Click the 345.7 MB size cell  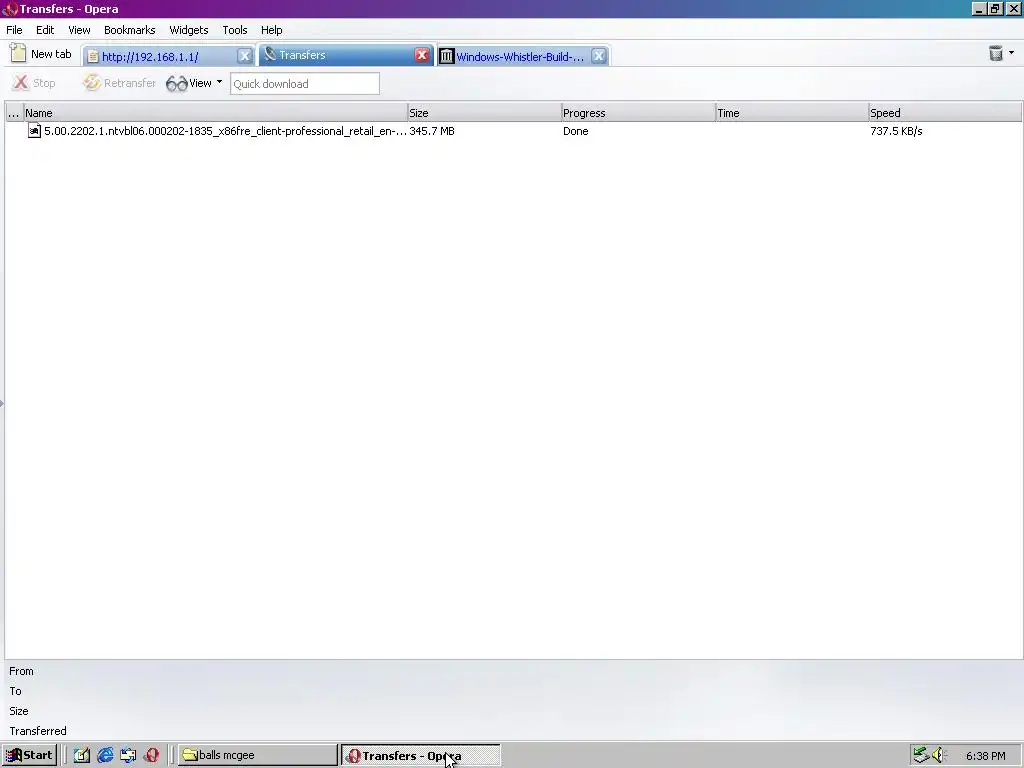(432, 131)
